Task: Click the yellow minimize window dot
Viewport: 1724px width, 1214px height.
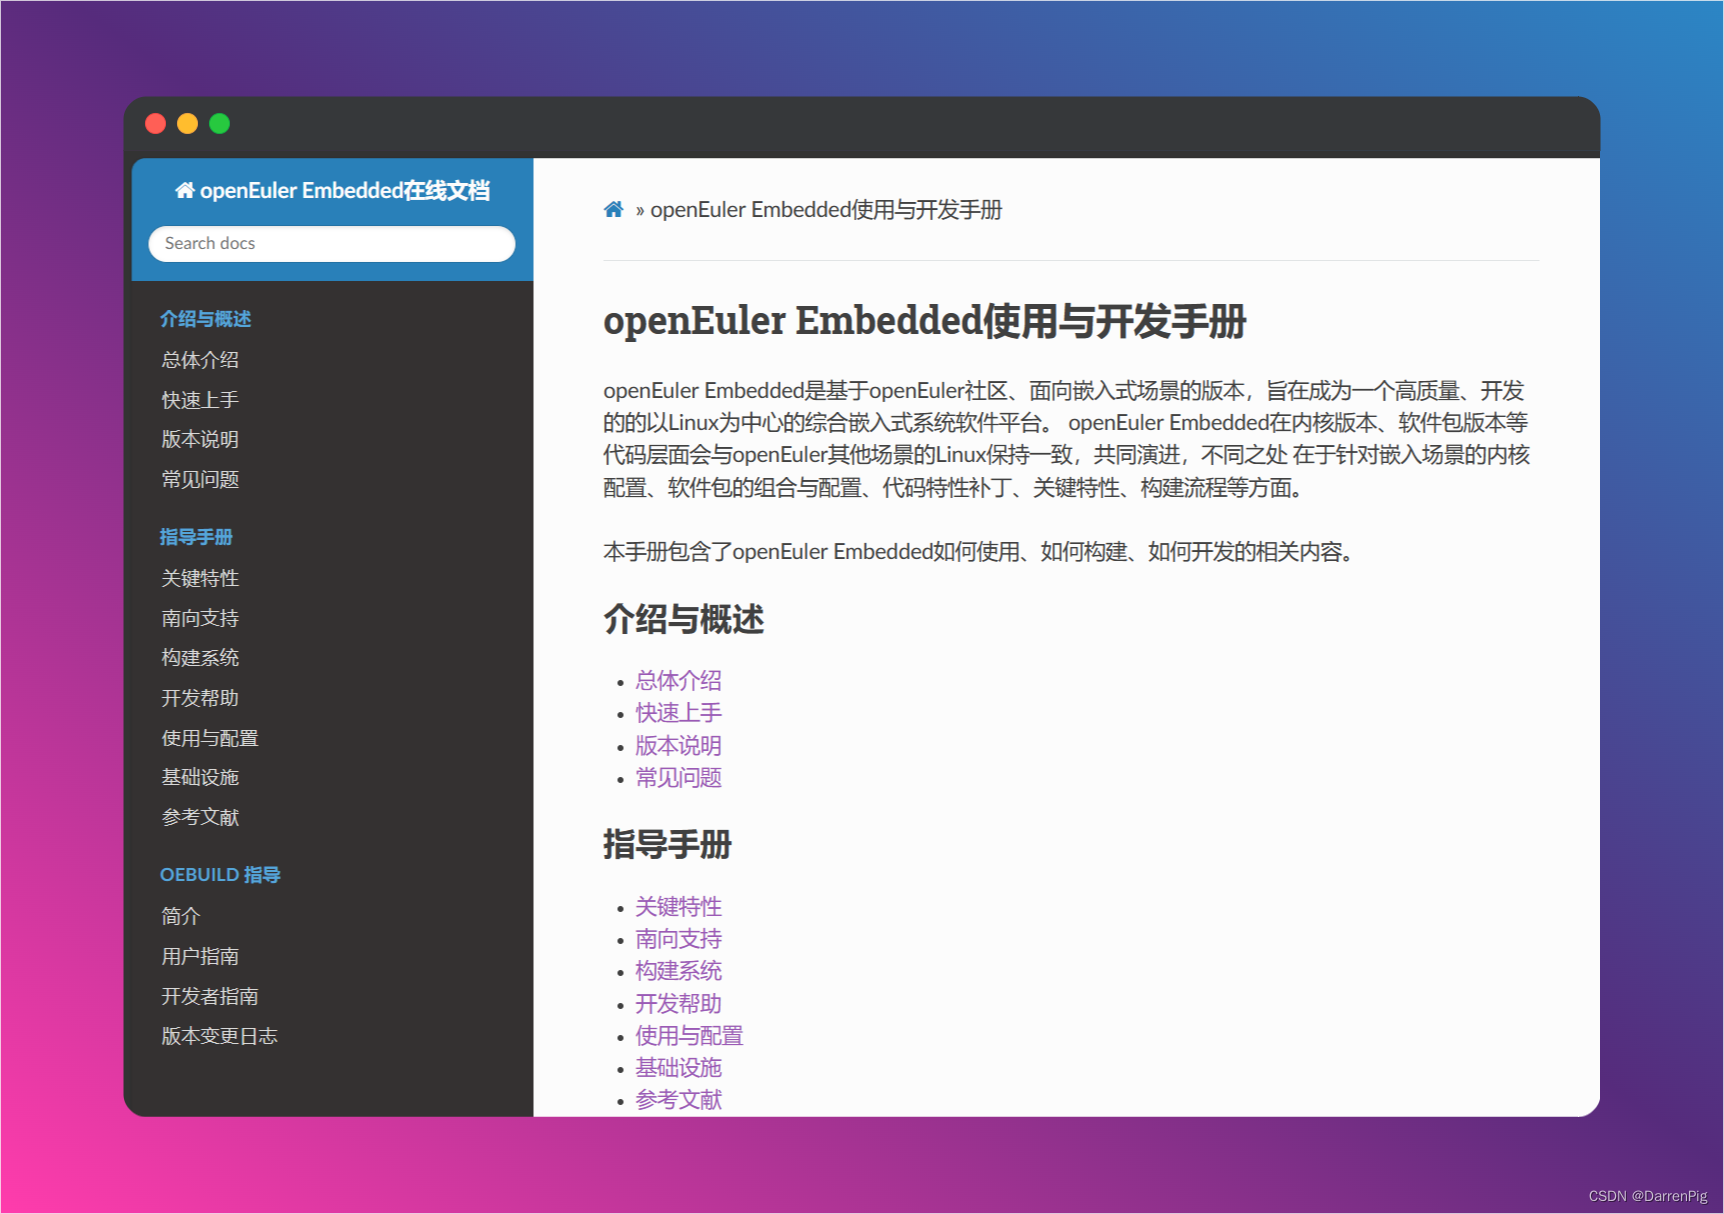Action: pos(187,123)
